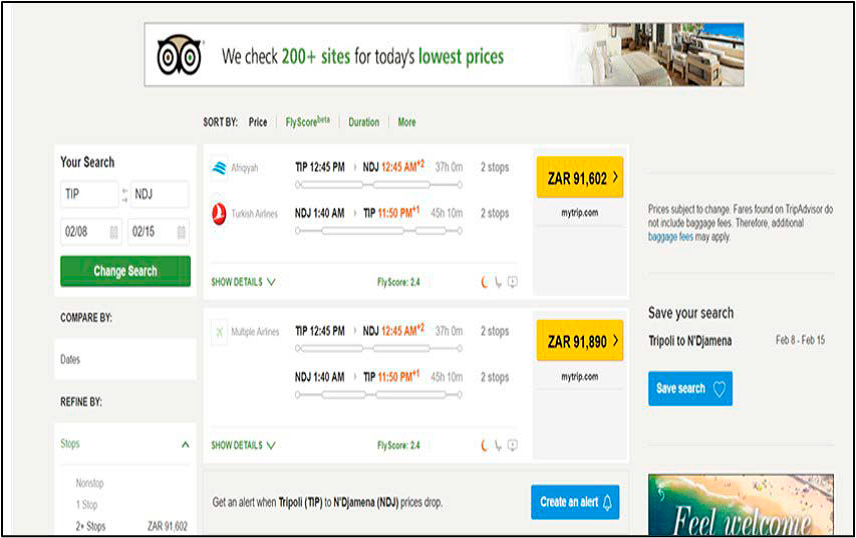This screenshot has height=538, width=856.
Task: Click the red-eye moon icon on first result
Action: pyautogui.click(x=485, y=282)
